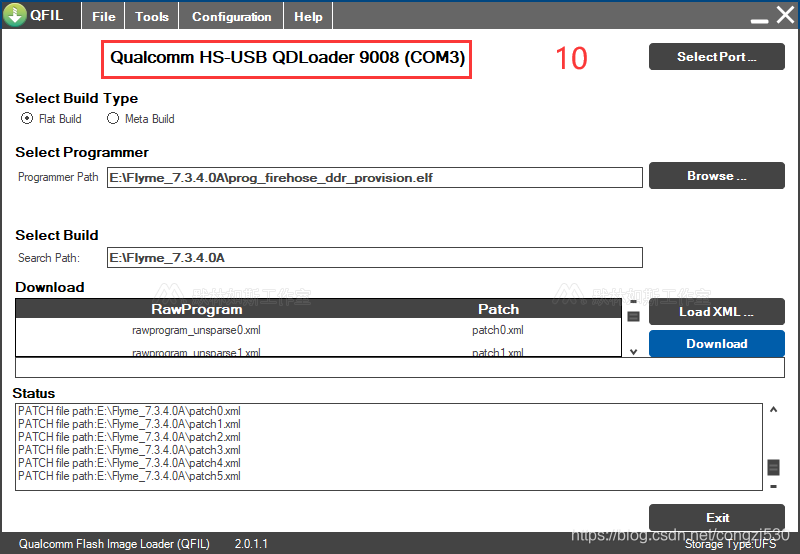Click the download list scrollbar thumb
The height and width of the screenshot is (554, 800).
[x=633, y=317]
